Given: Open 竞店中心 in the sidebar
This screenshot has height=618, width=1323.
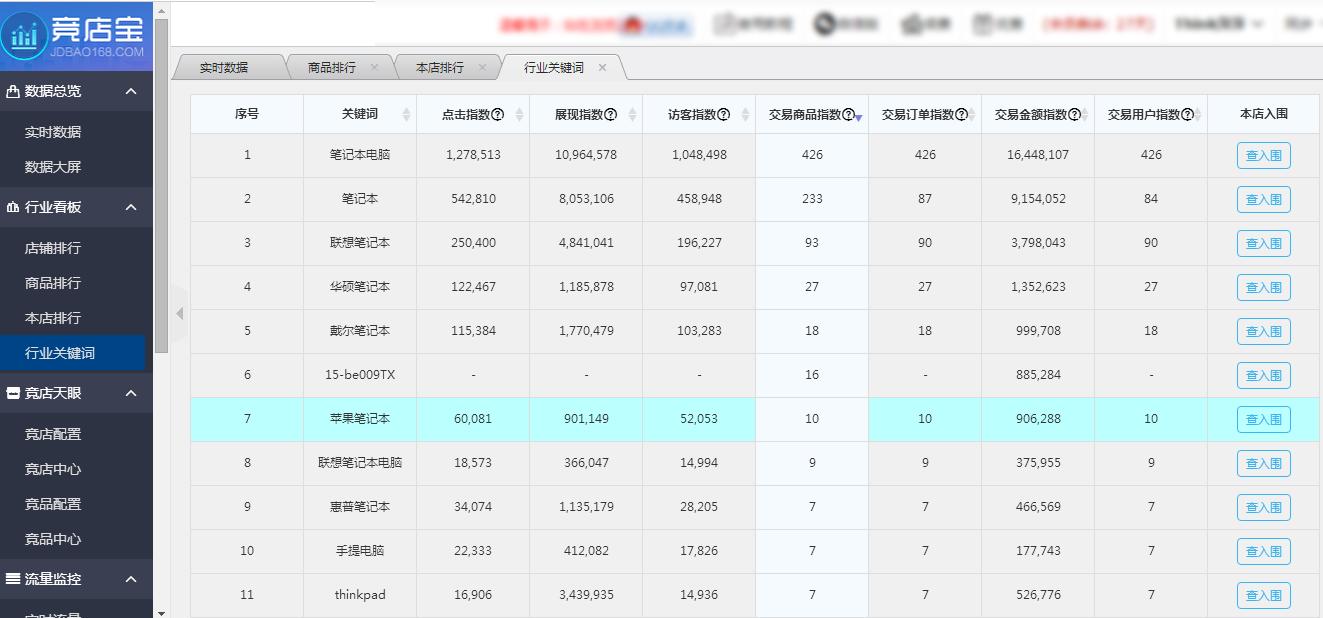Looking at the screenshot, I should coord(53,469).
